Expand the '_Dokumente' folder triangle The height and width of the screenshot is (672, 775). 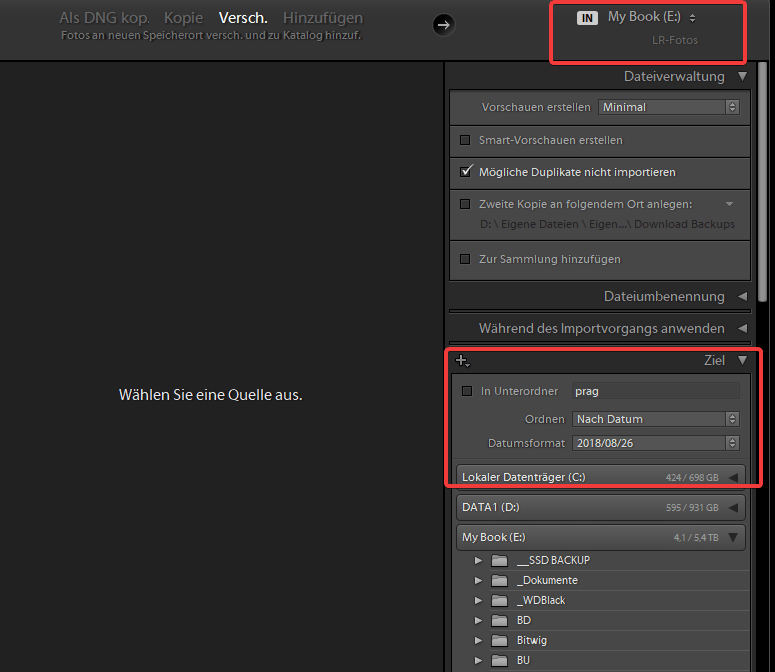478,580
